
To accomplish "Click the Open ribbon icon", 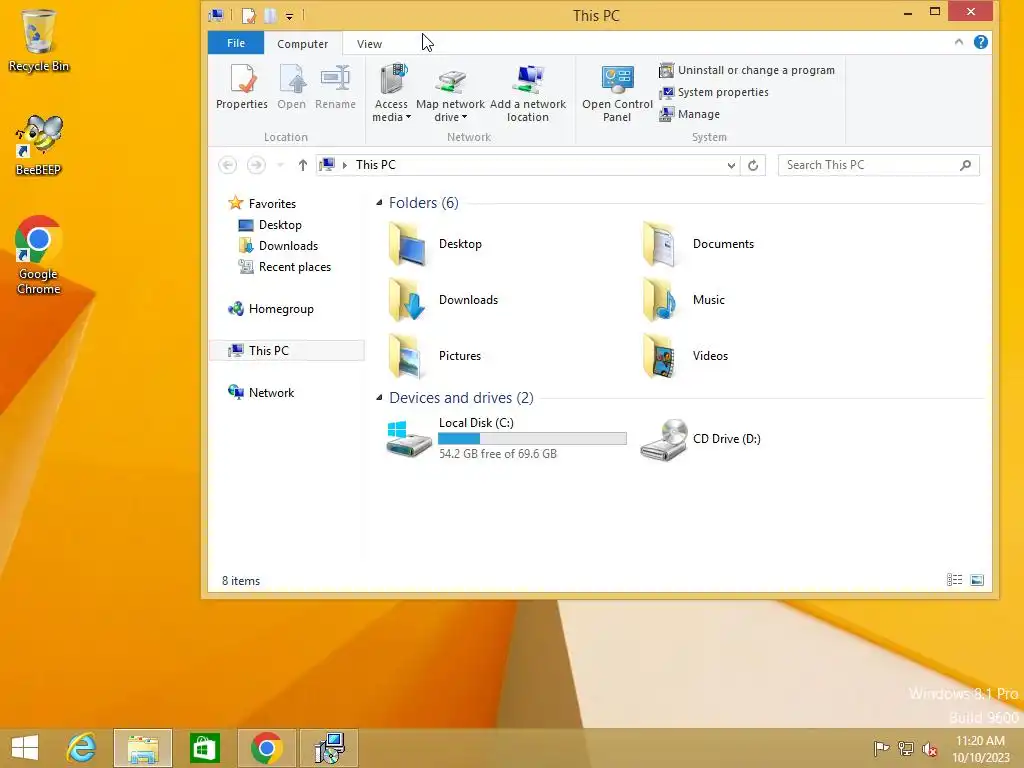I will (x=291, y=86).
